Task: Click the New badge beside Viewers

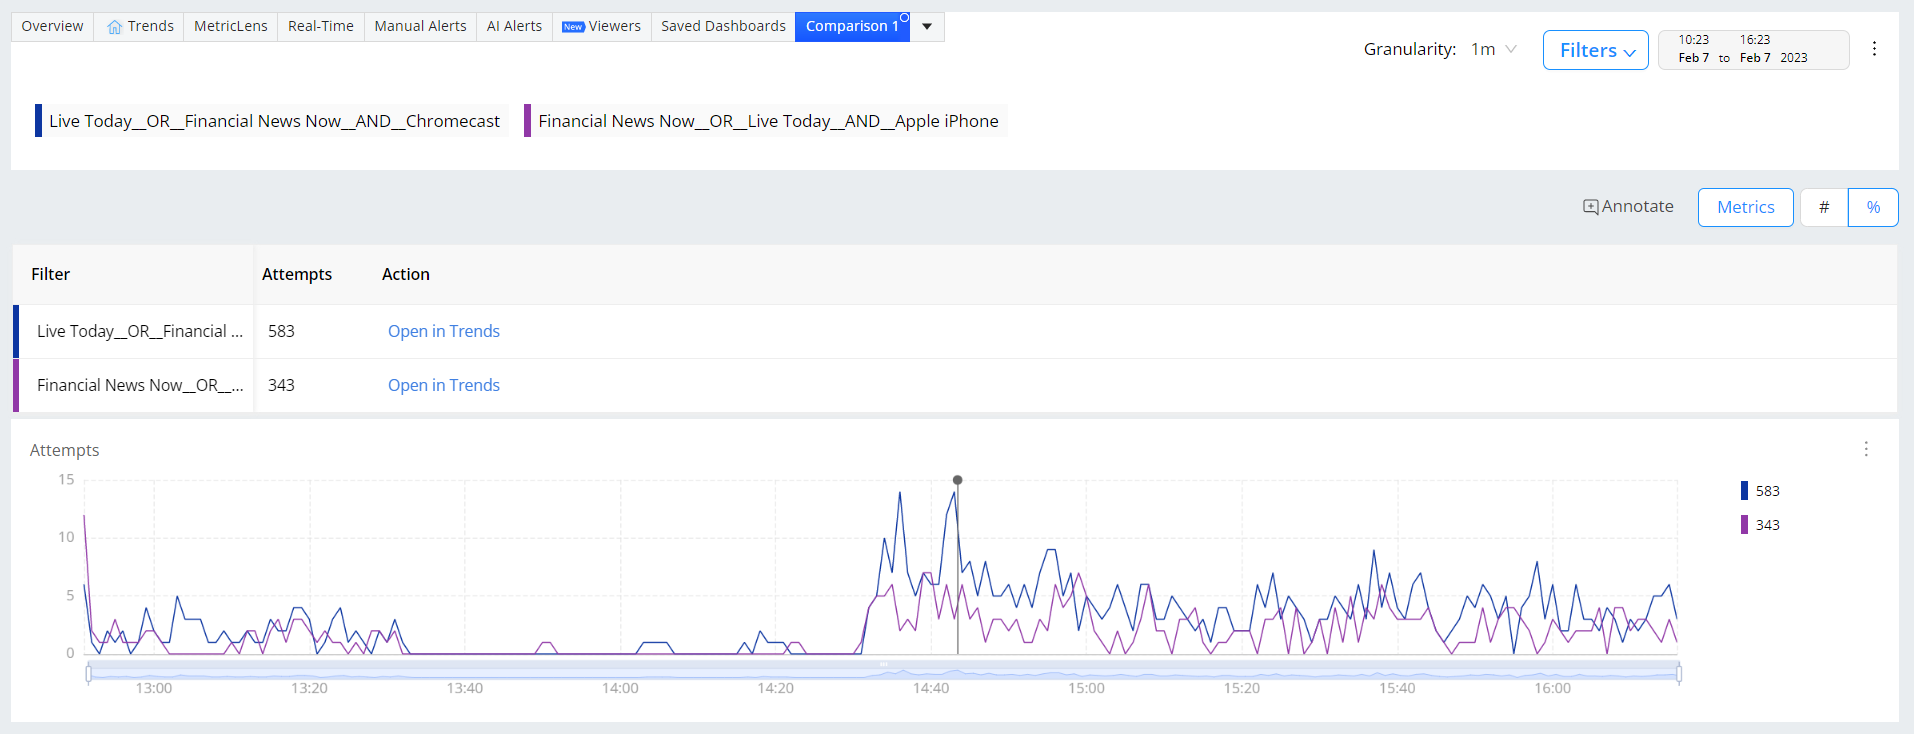Action: pyautogui.click(x=573, y=27)
